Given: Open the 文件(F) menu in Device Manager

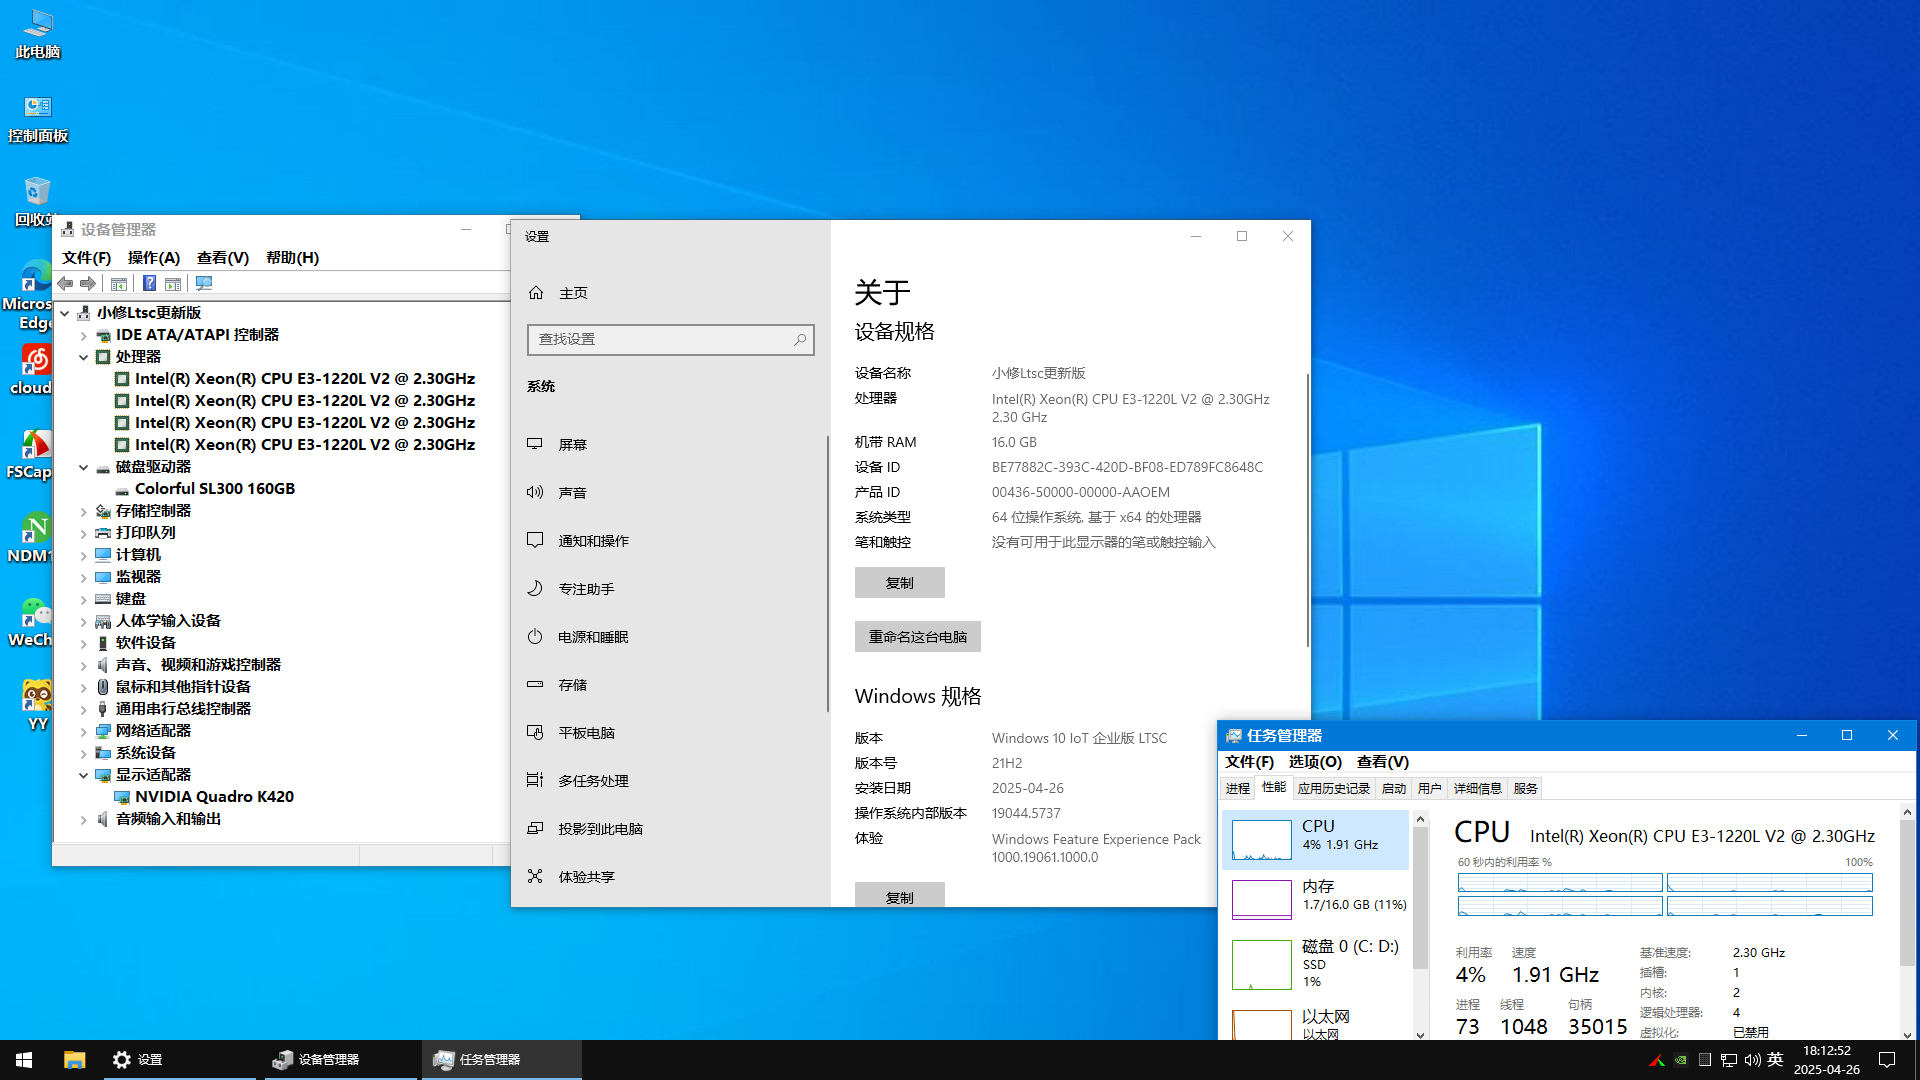Looking at the screenshot, I should click(86, 258).
